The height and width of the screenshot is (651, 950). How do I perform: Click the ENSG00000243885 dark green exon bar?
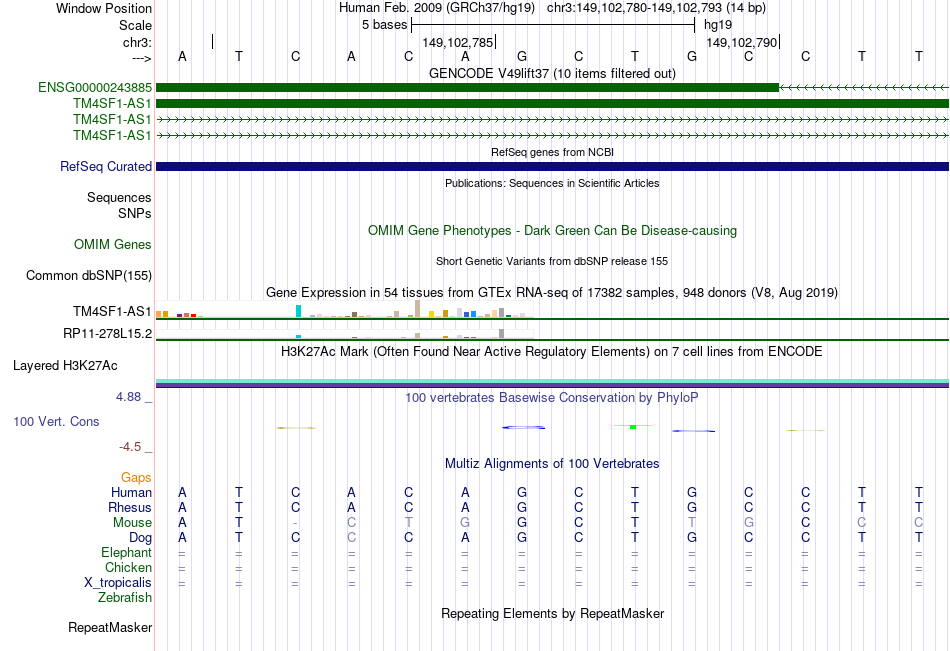pyautogui.click(x=467, y=87)
